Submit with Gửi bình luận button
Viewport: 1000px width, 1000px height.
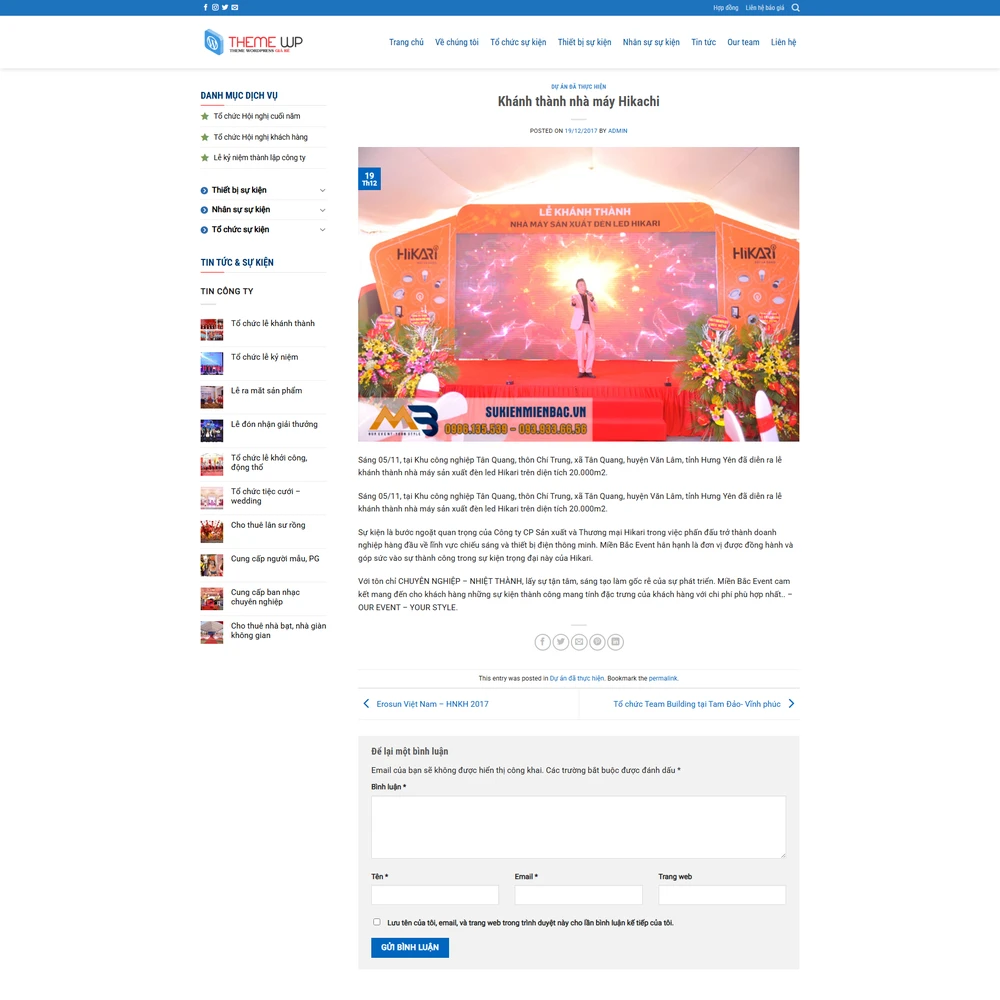tap(410, 947)
